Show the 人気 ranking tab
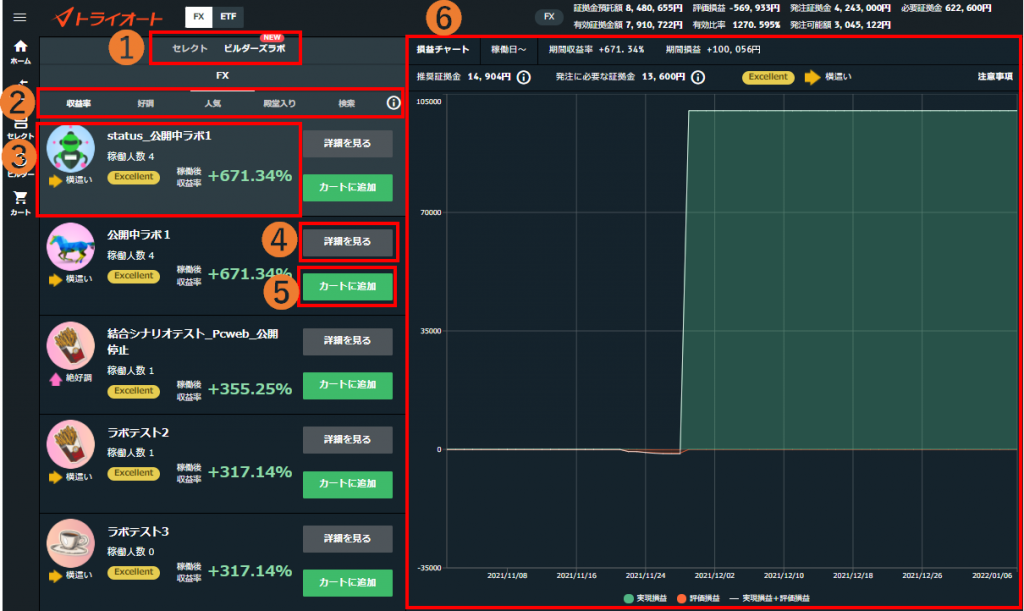This screenshot has height=611, width=1024. tap(213, 104)
